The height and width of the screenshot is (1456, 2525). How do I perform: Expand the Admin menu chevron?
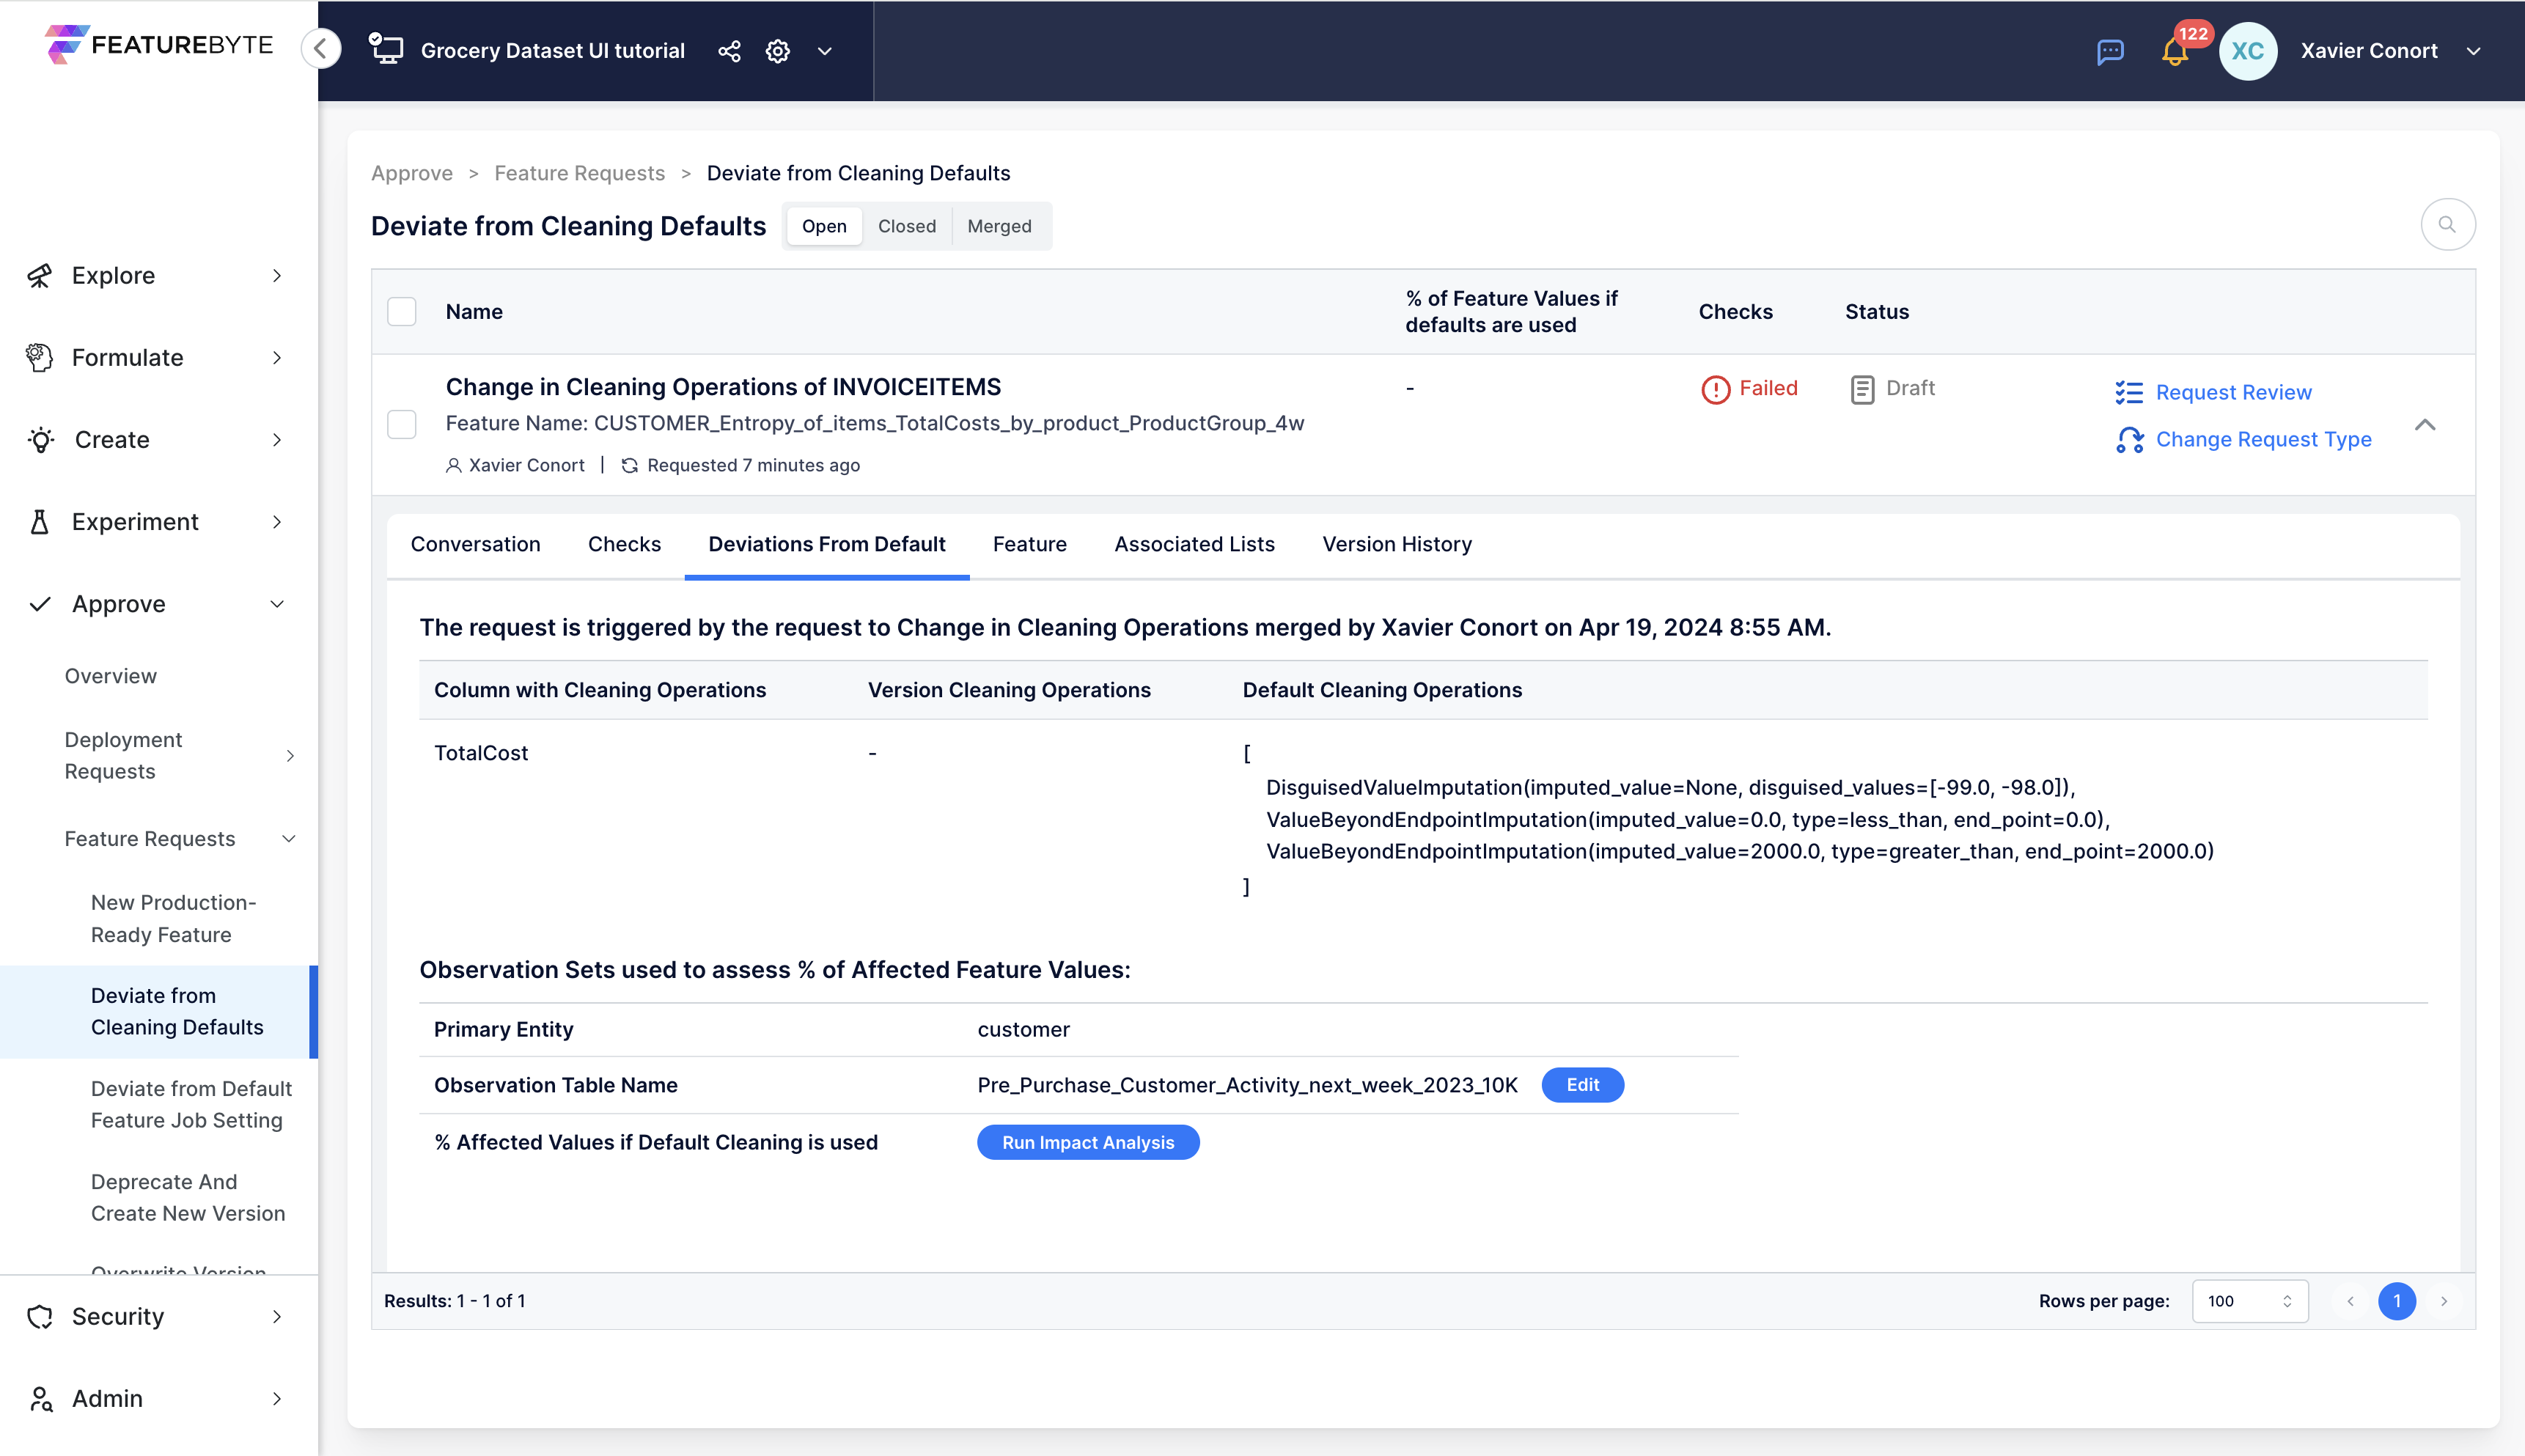tap(277, 1398)
